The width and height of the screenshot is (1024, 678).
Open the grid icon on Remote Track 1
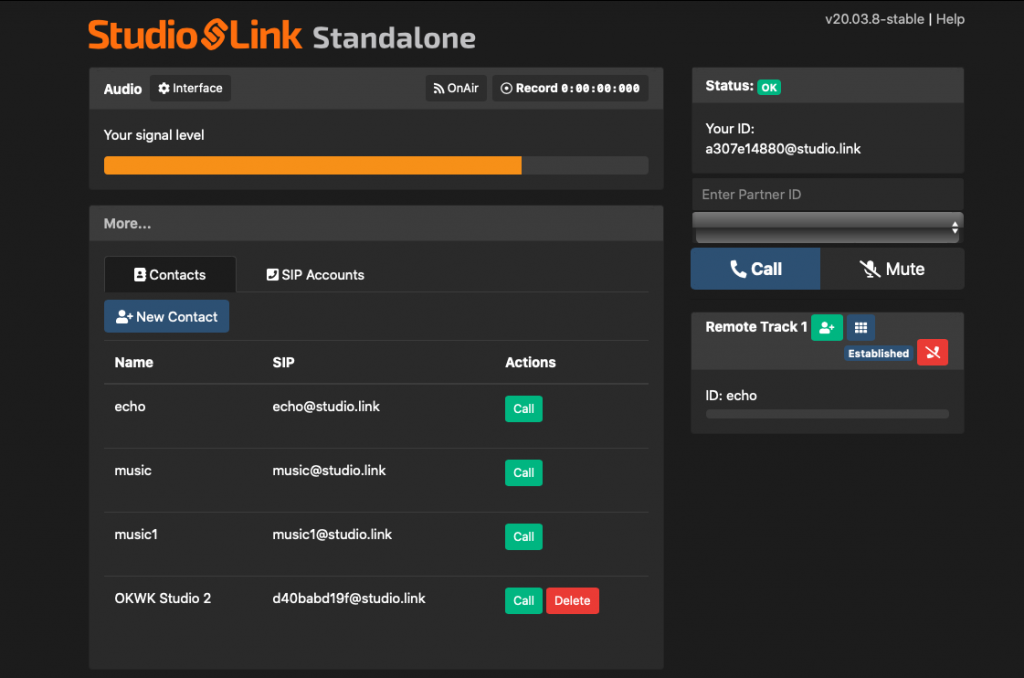tap(861, 327)
